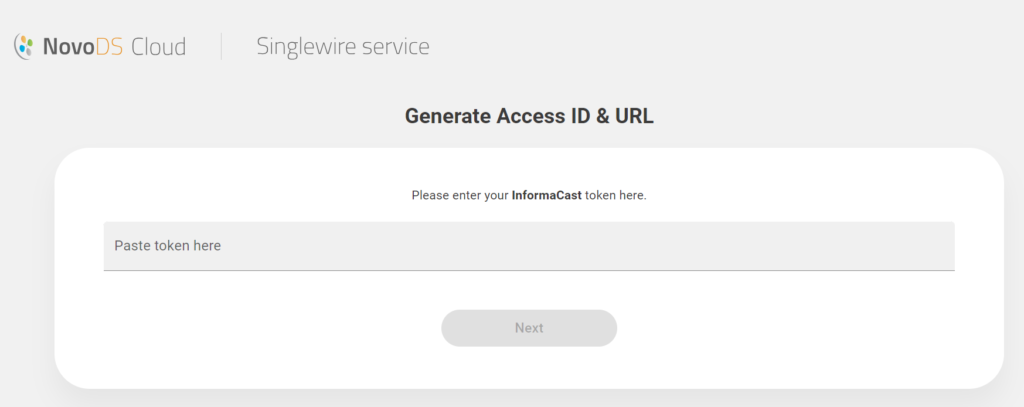This screenshot has height=407, width=1024.
Task: Click the Generate Access ID & URL heading
Action: (x=529, y=116)
